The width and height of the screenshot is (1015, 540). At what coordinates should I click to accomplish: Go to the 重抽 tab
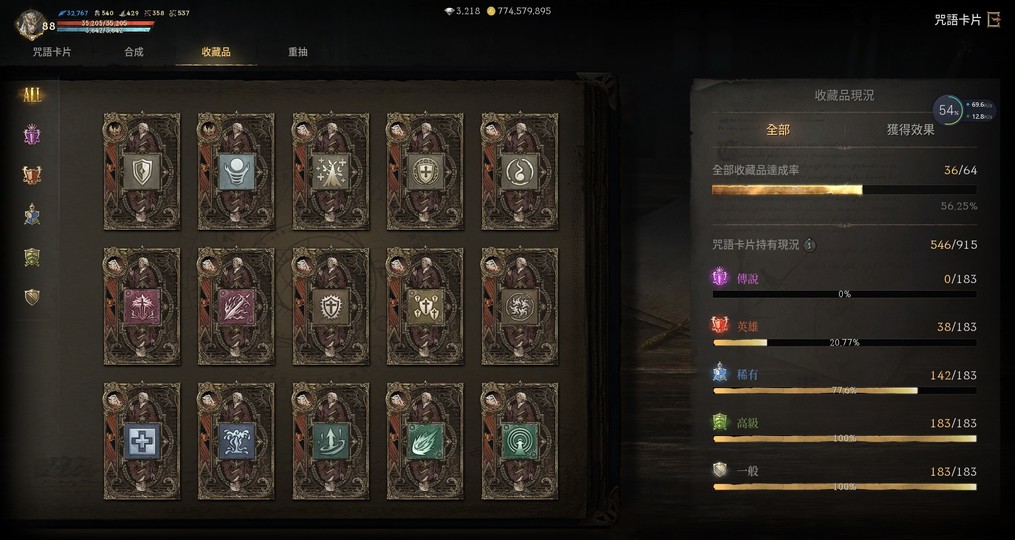tap(298, 52)
